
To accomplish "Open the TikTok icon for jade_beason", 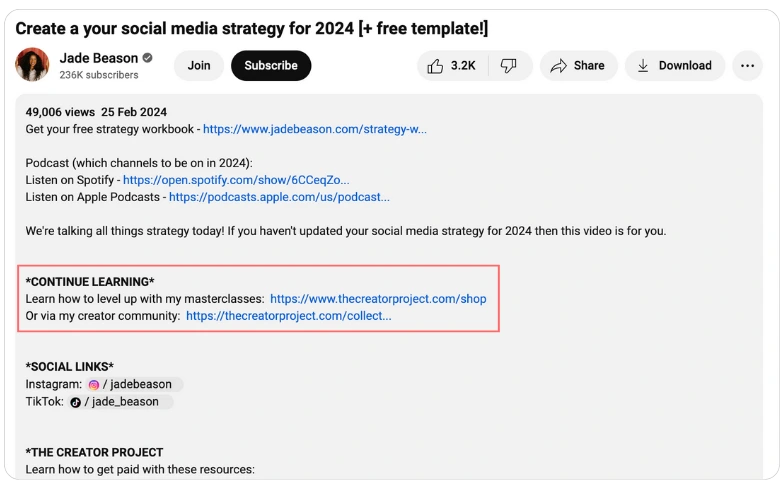I will click(76, 402).
